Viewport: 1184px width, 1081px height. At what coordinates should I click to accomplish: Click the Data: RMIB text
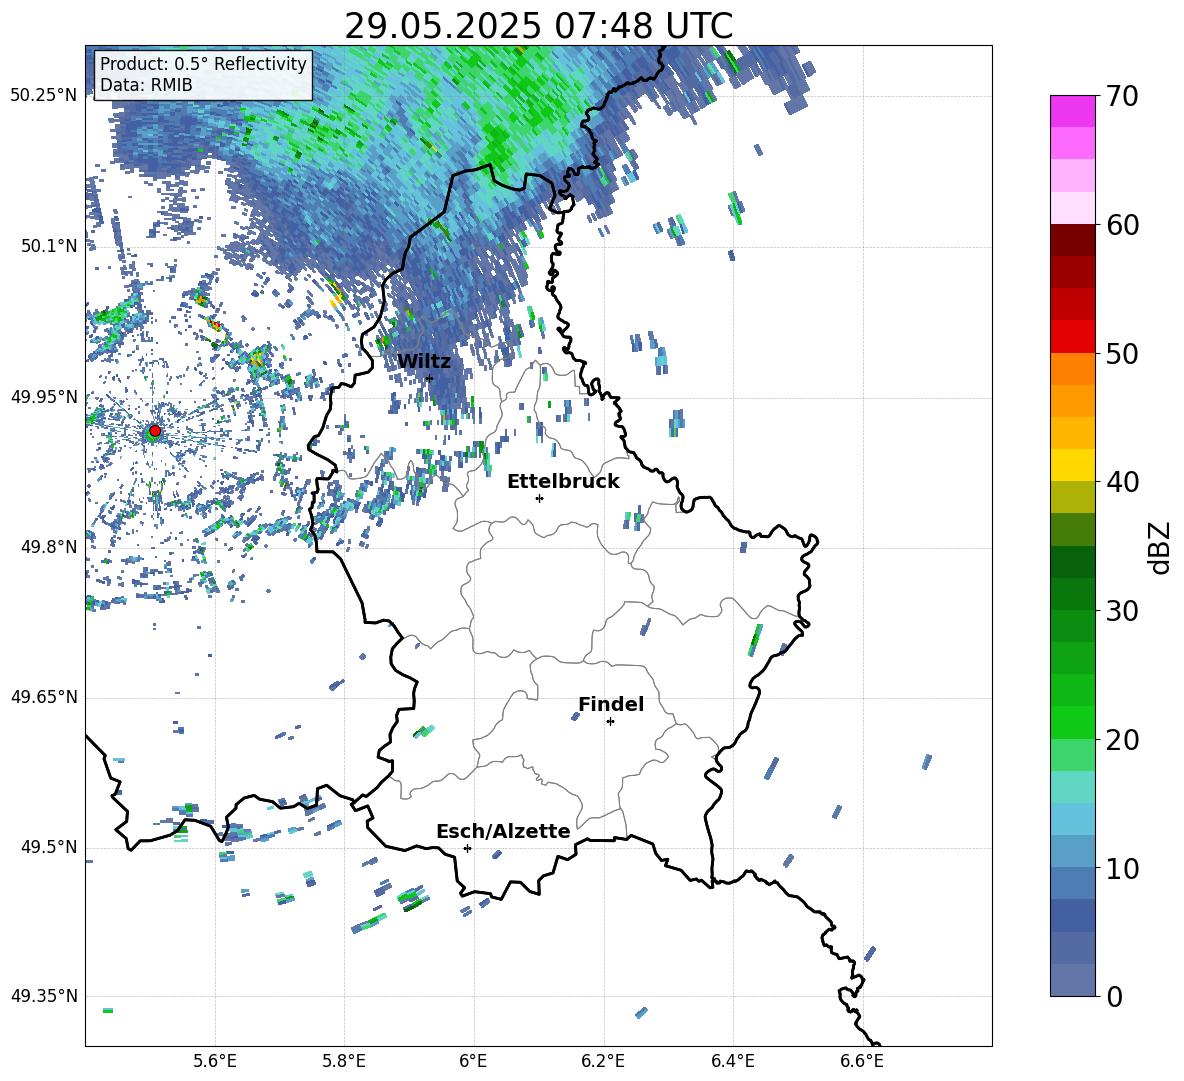pyautogui.click(x=146, y=85)
